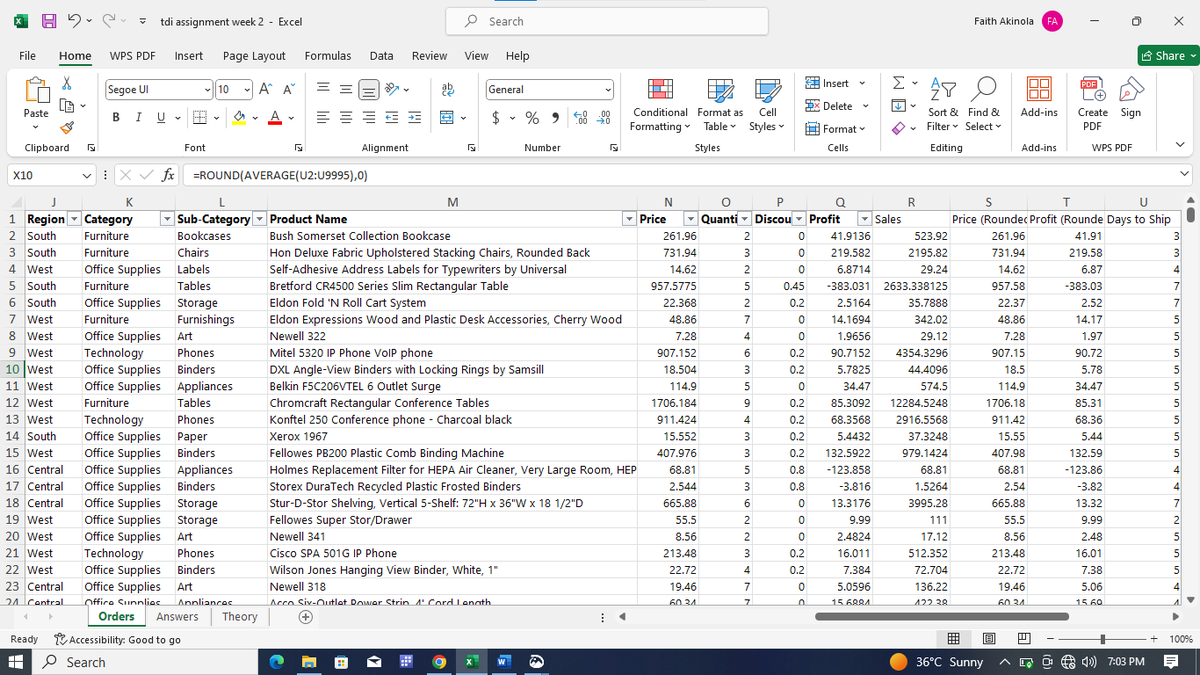Click Format as Table button
Image resolution: width=1200 pixels, height=675 pixels.
click(720, 104)
